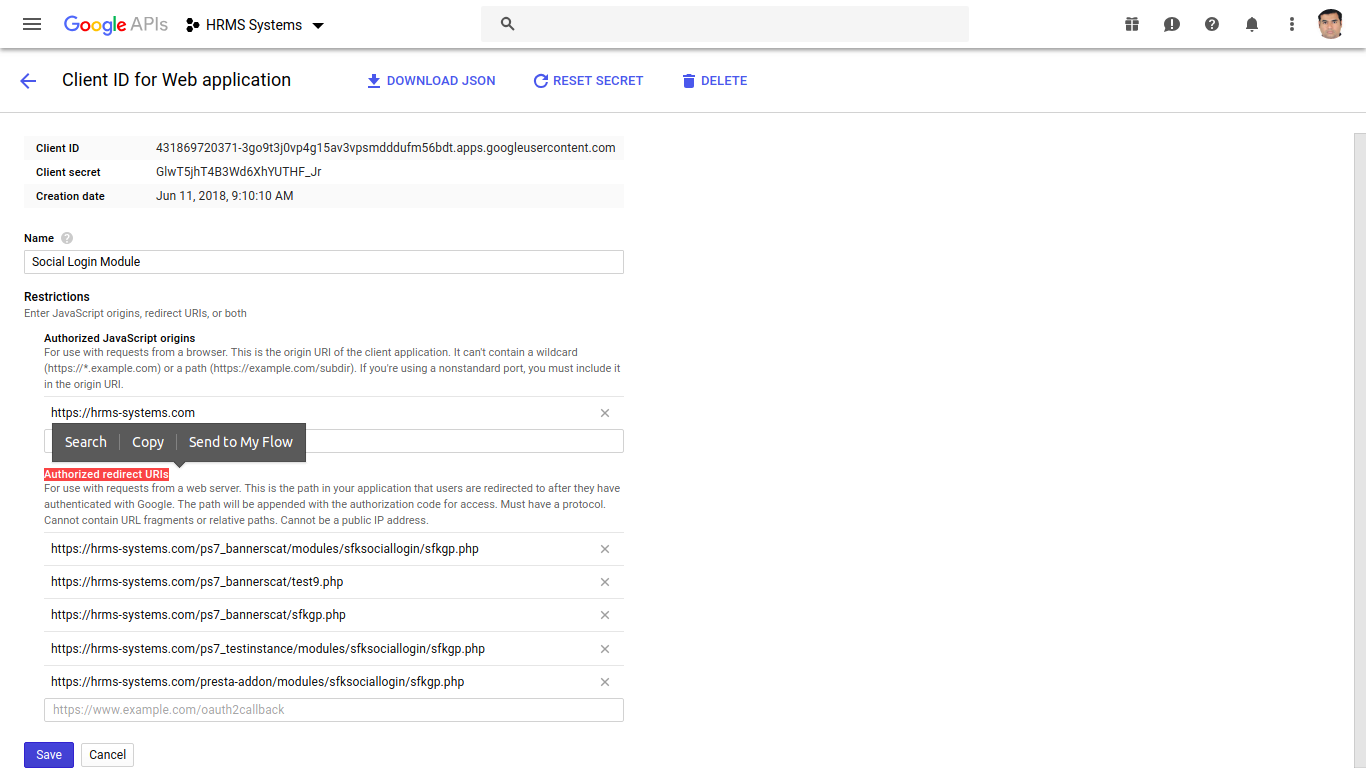This screenshot has width=1366, height=768.
Task: Click the Delete button
Action: click(714, 81)
